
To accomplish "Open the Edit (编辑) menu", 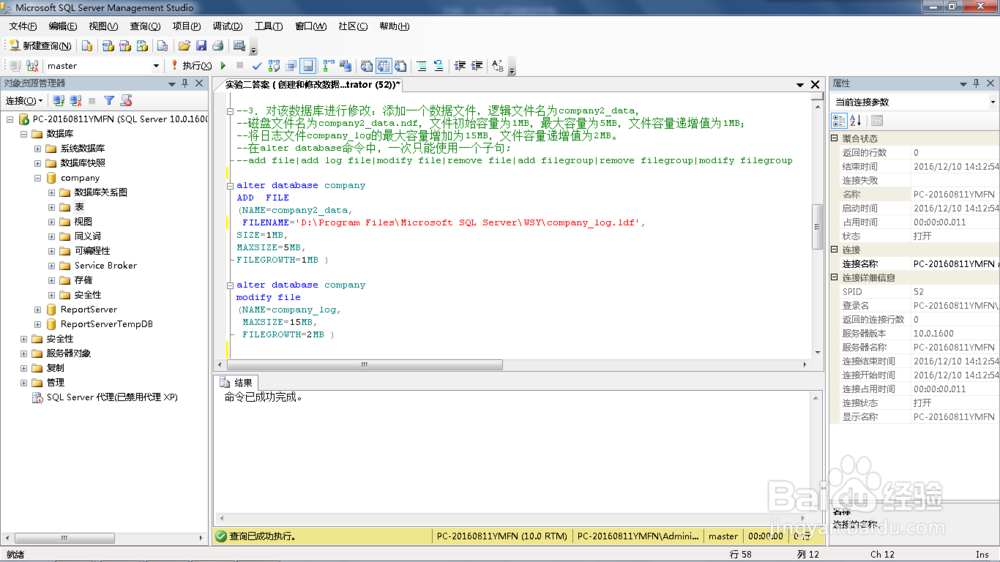I will pyautogui.click(x=62, y=26).
